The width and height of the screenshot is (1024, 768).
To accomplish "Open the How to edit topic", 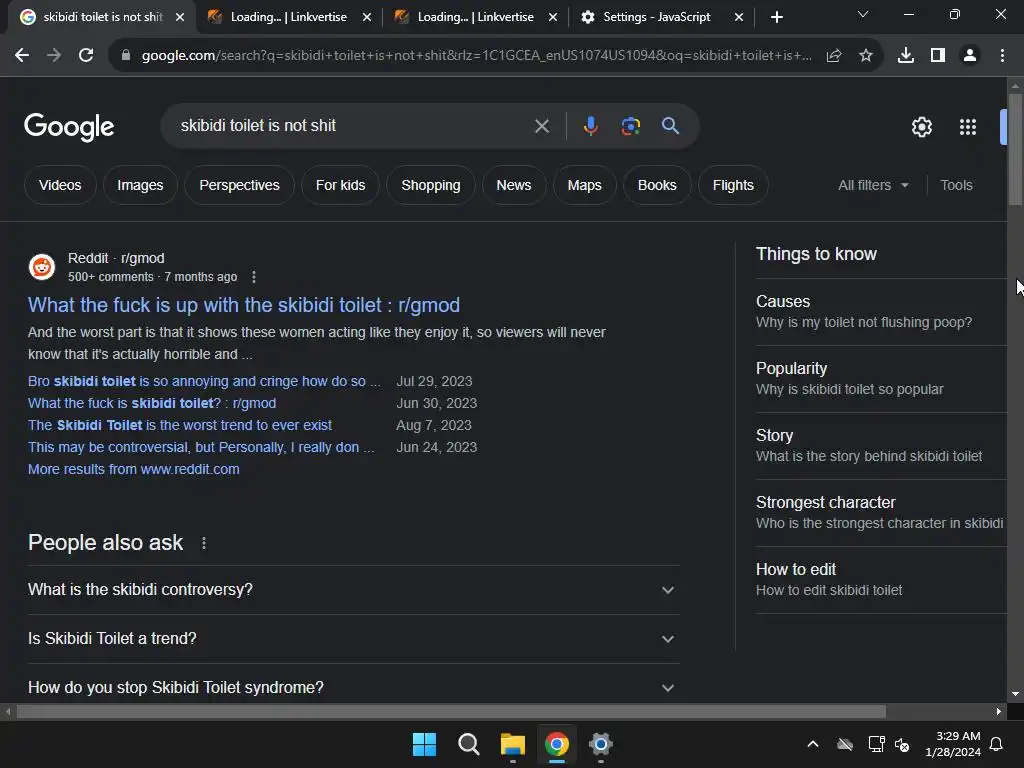I will click(x=881, y=580).
